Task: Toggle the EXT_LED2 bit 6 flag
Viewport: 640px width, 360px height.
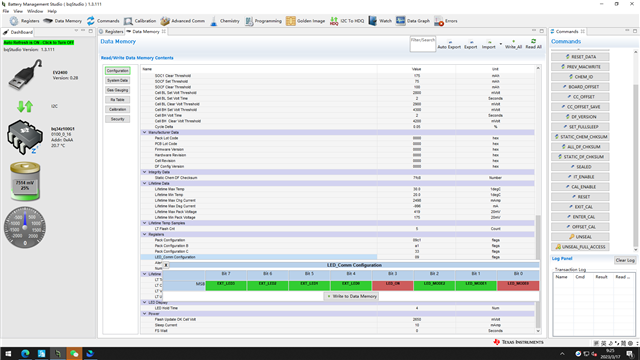Action: click(267, 285)
